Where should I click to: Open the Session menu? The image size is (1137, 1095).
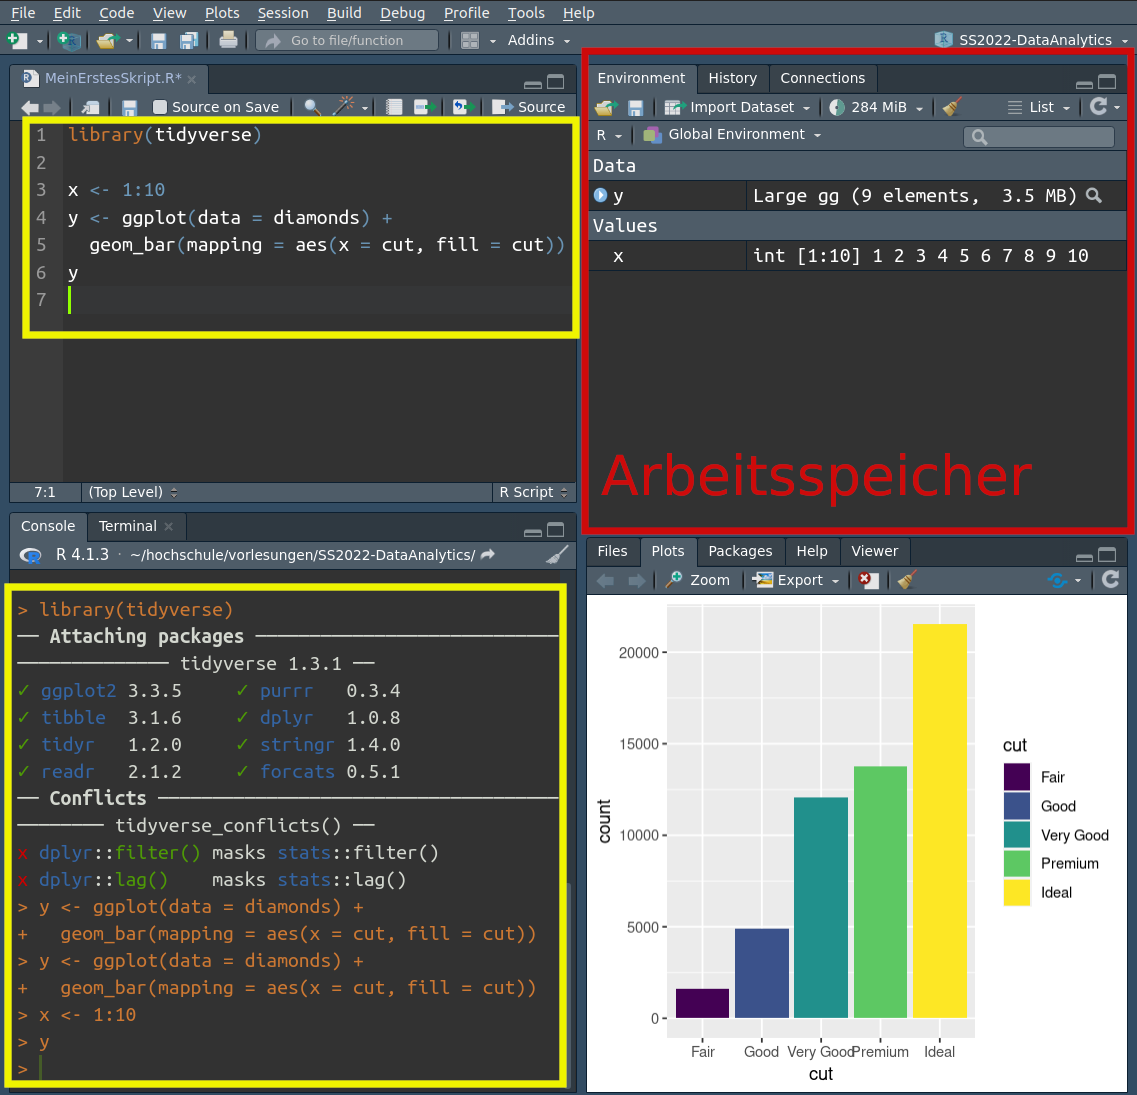[x=283, y=13]
